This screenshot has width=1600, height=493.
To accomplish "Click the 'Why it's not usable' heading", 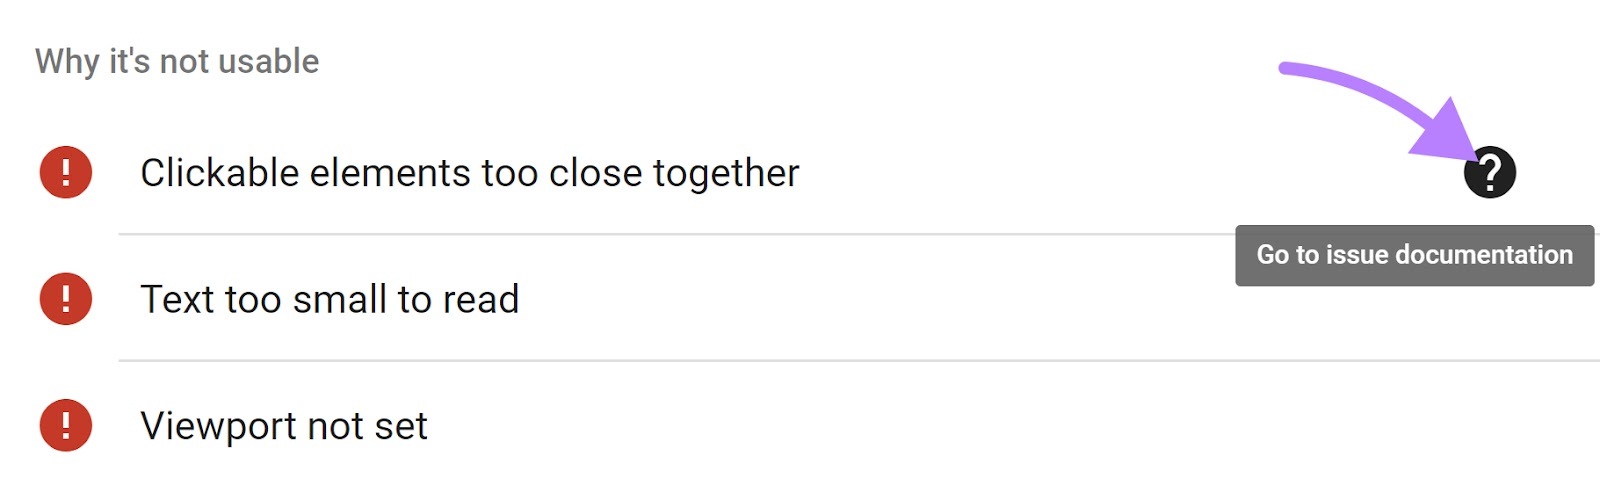I will pyautogui.click(x=177, y=61).
